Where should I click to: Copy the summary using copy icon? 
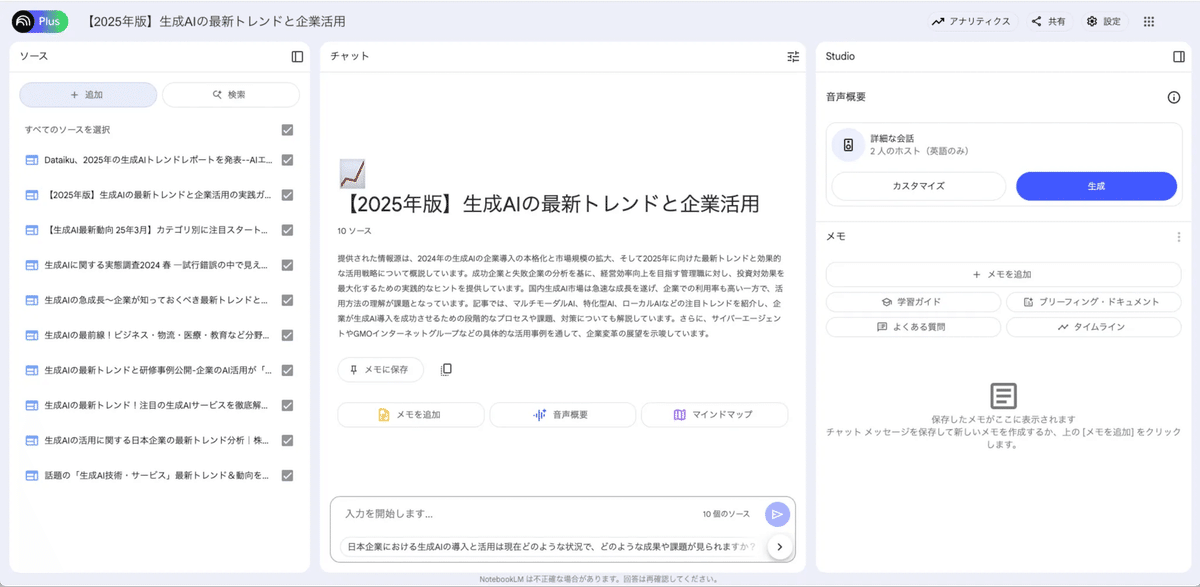point(446,368)
